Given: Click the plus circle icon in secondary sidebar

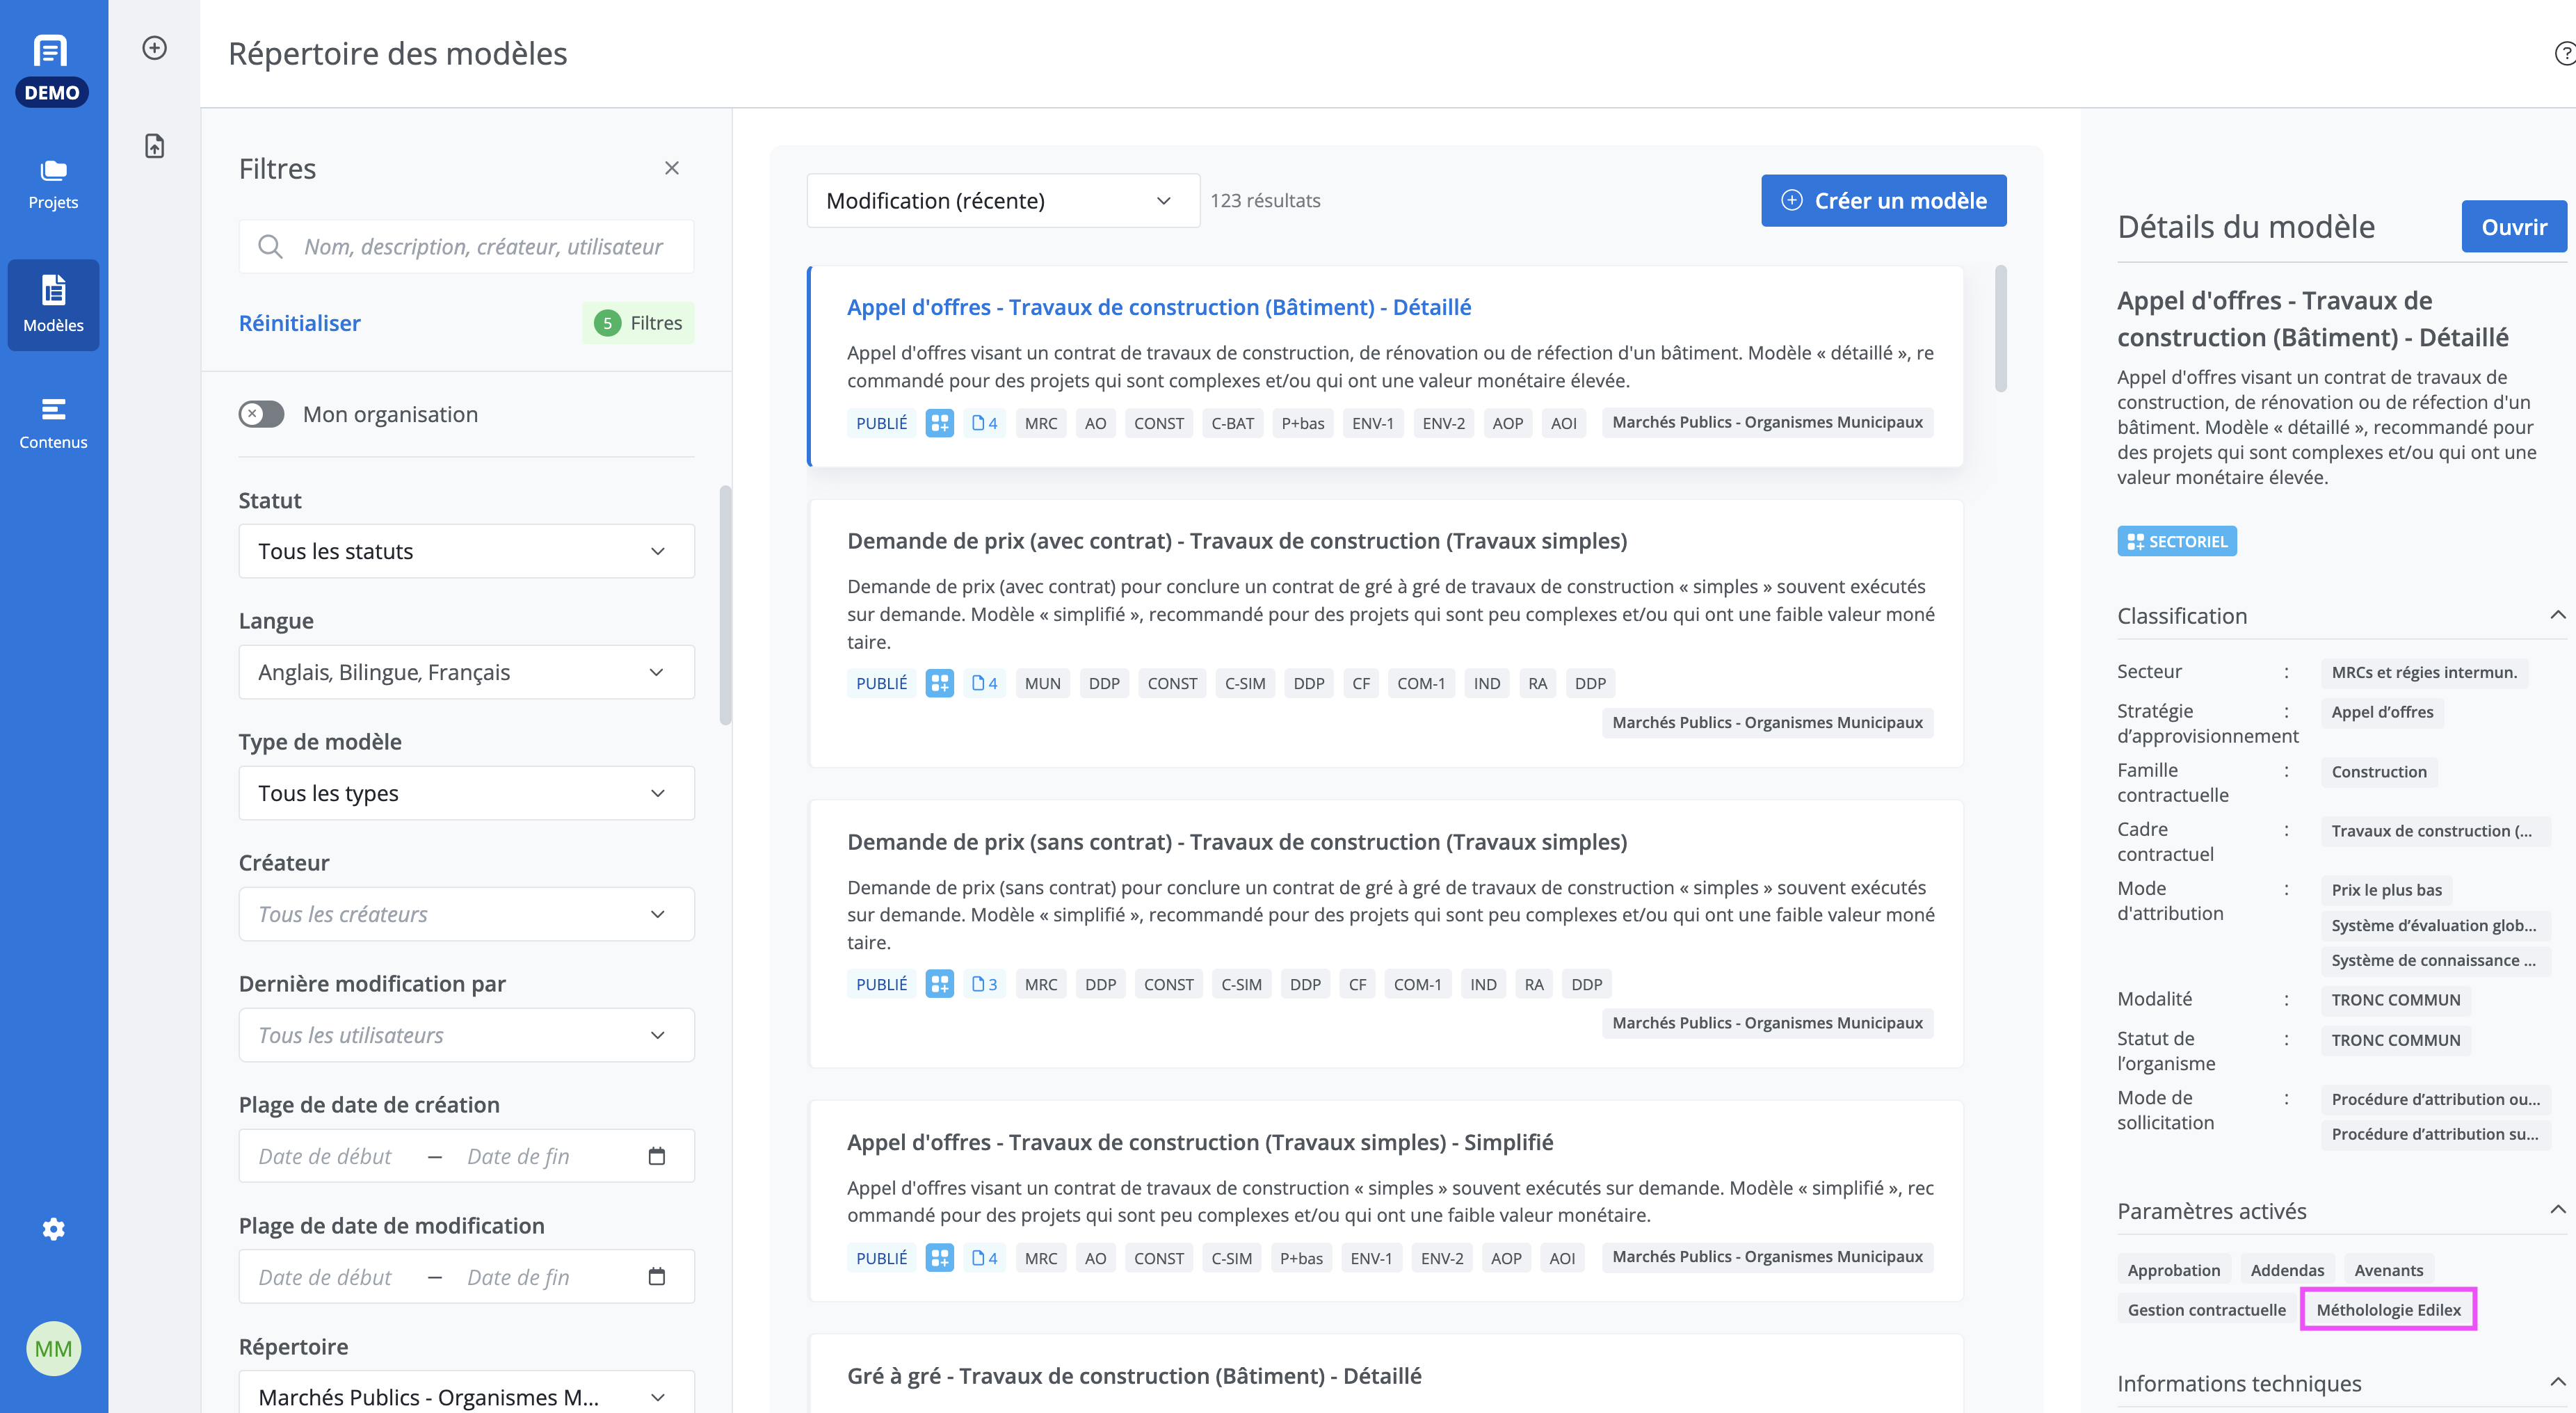Looking at the screenshot, I should click(x=154, y=48).
